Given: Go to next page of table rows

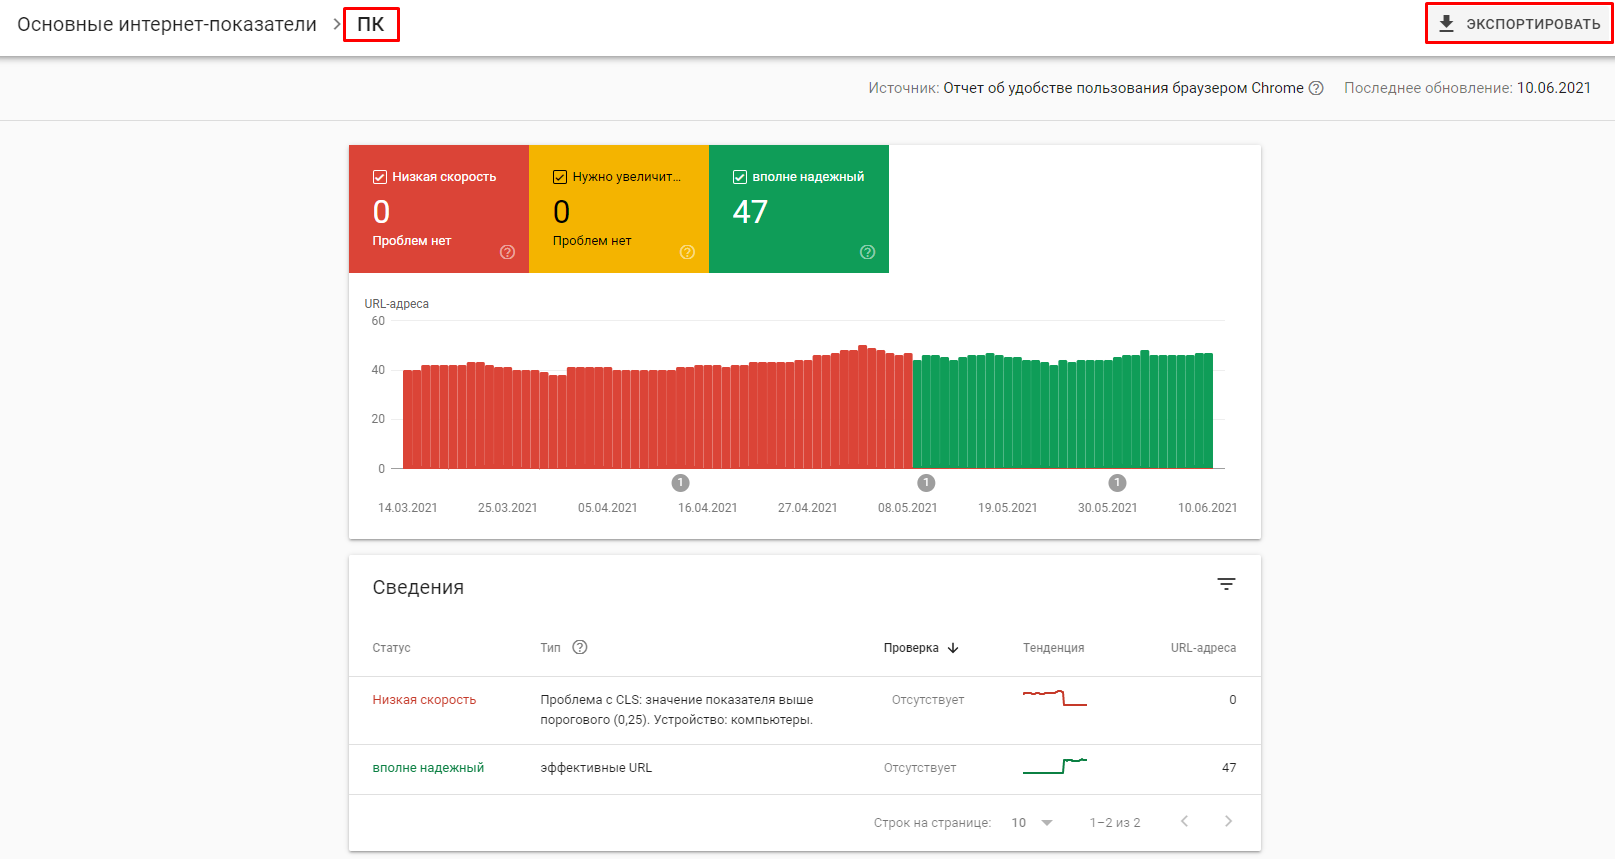Looking at the screenshot, I should [x=1228, y=822].
